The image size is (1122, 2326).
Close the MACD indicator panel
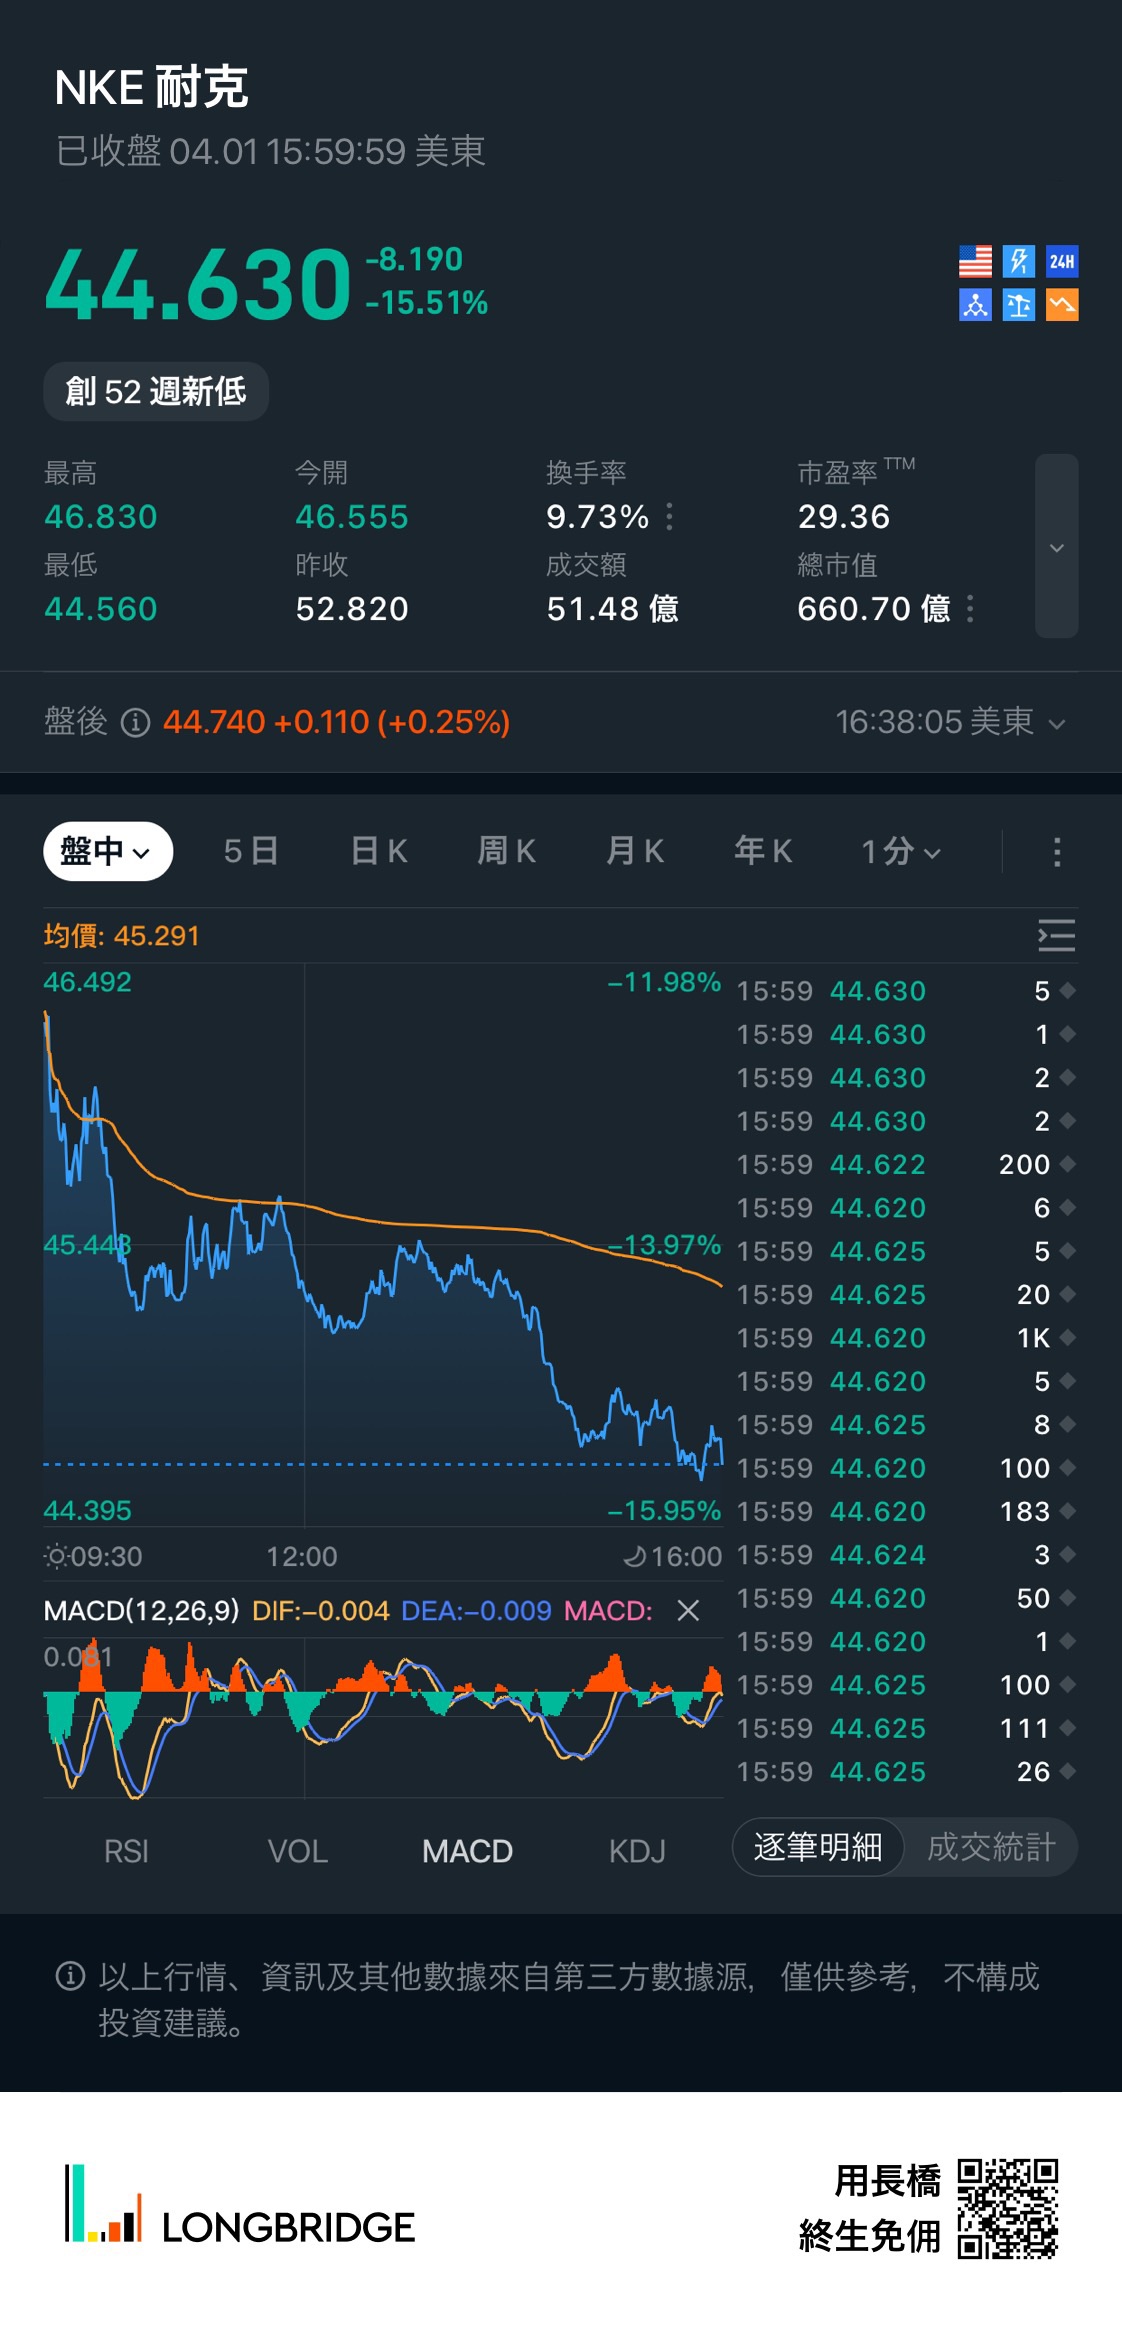tap(688, 1610)
